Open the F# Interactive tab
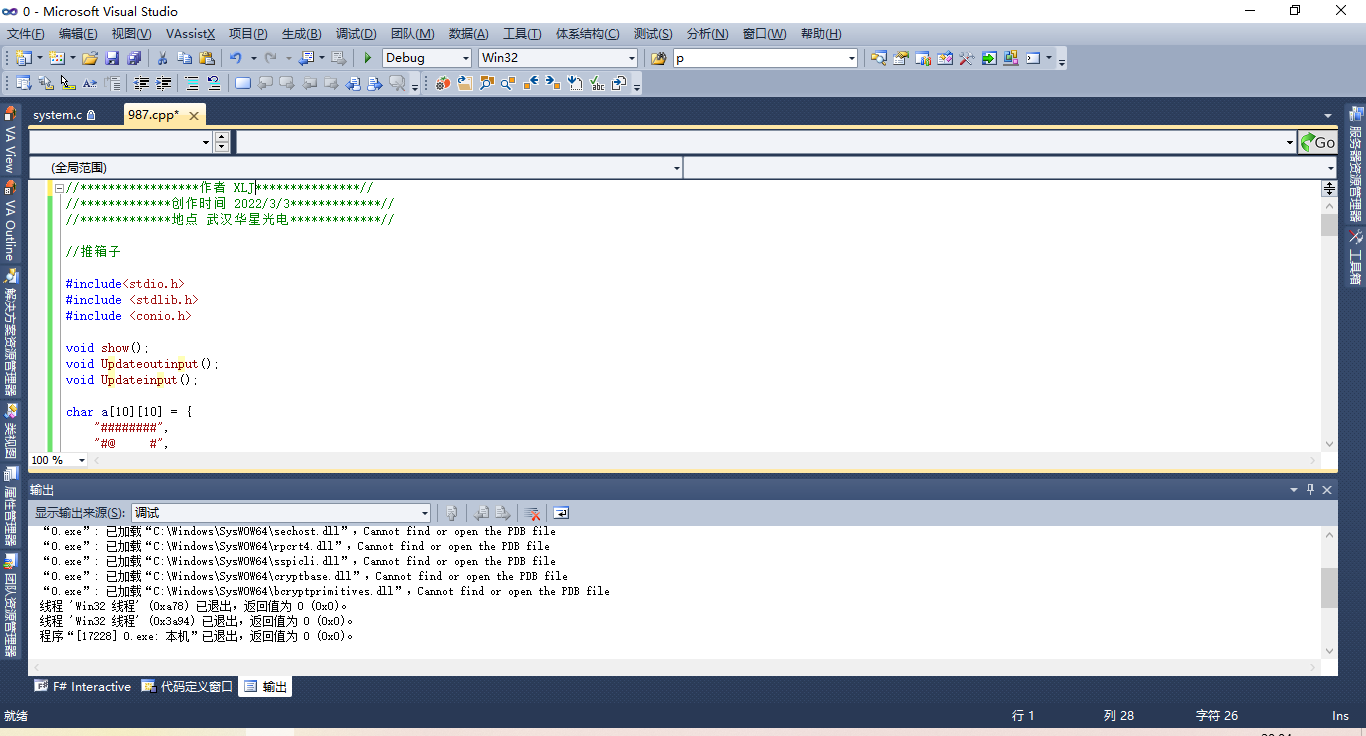Viewport: 1366px width, 736px height. tap(83, 687)
